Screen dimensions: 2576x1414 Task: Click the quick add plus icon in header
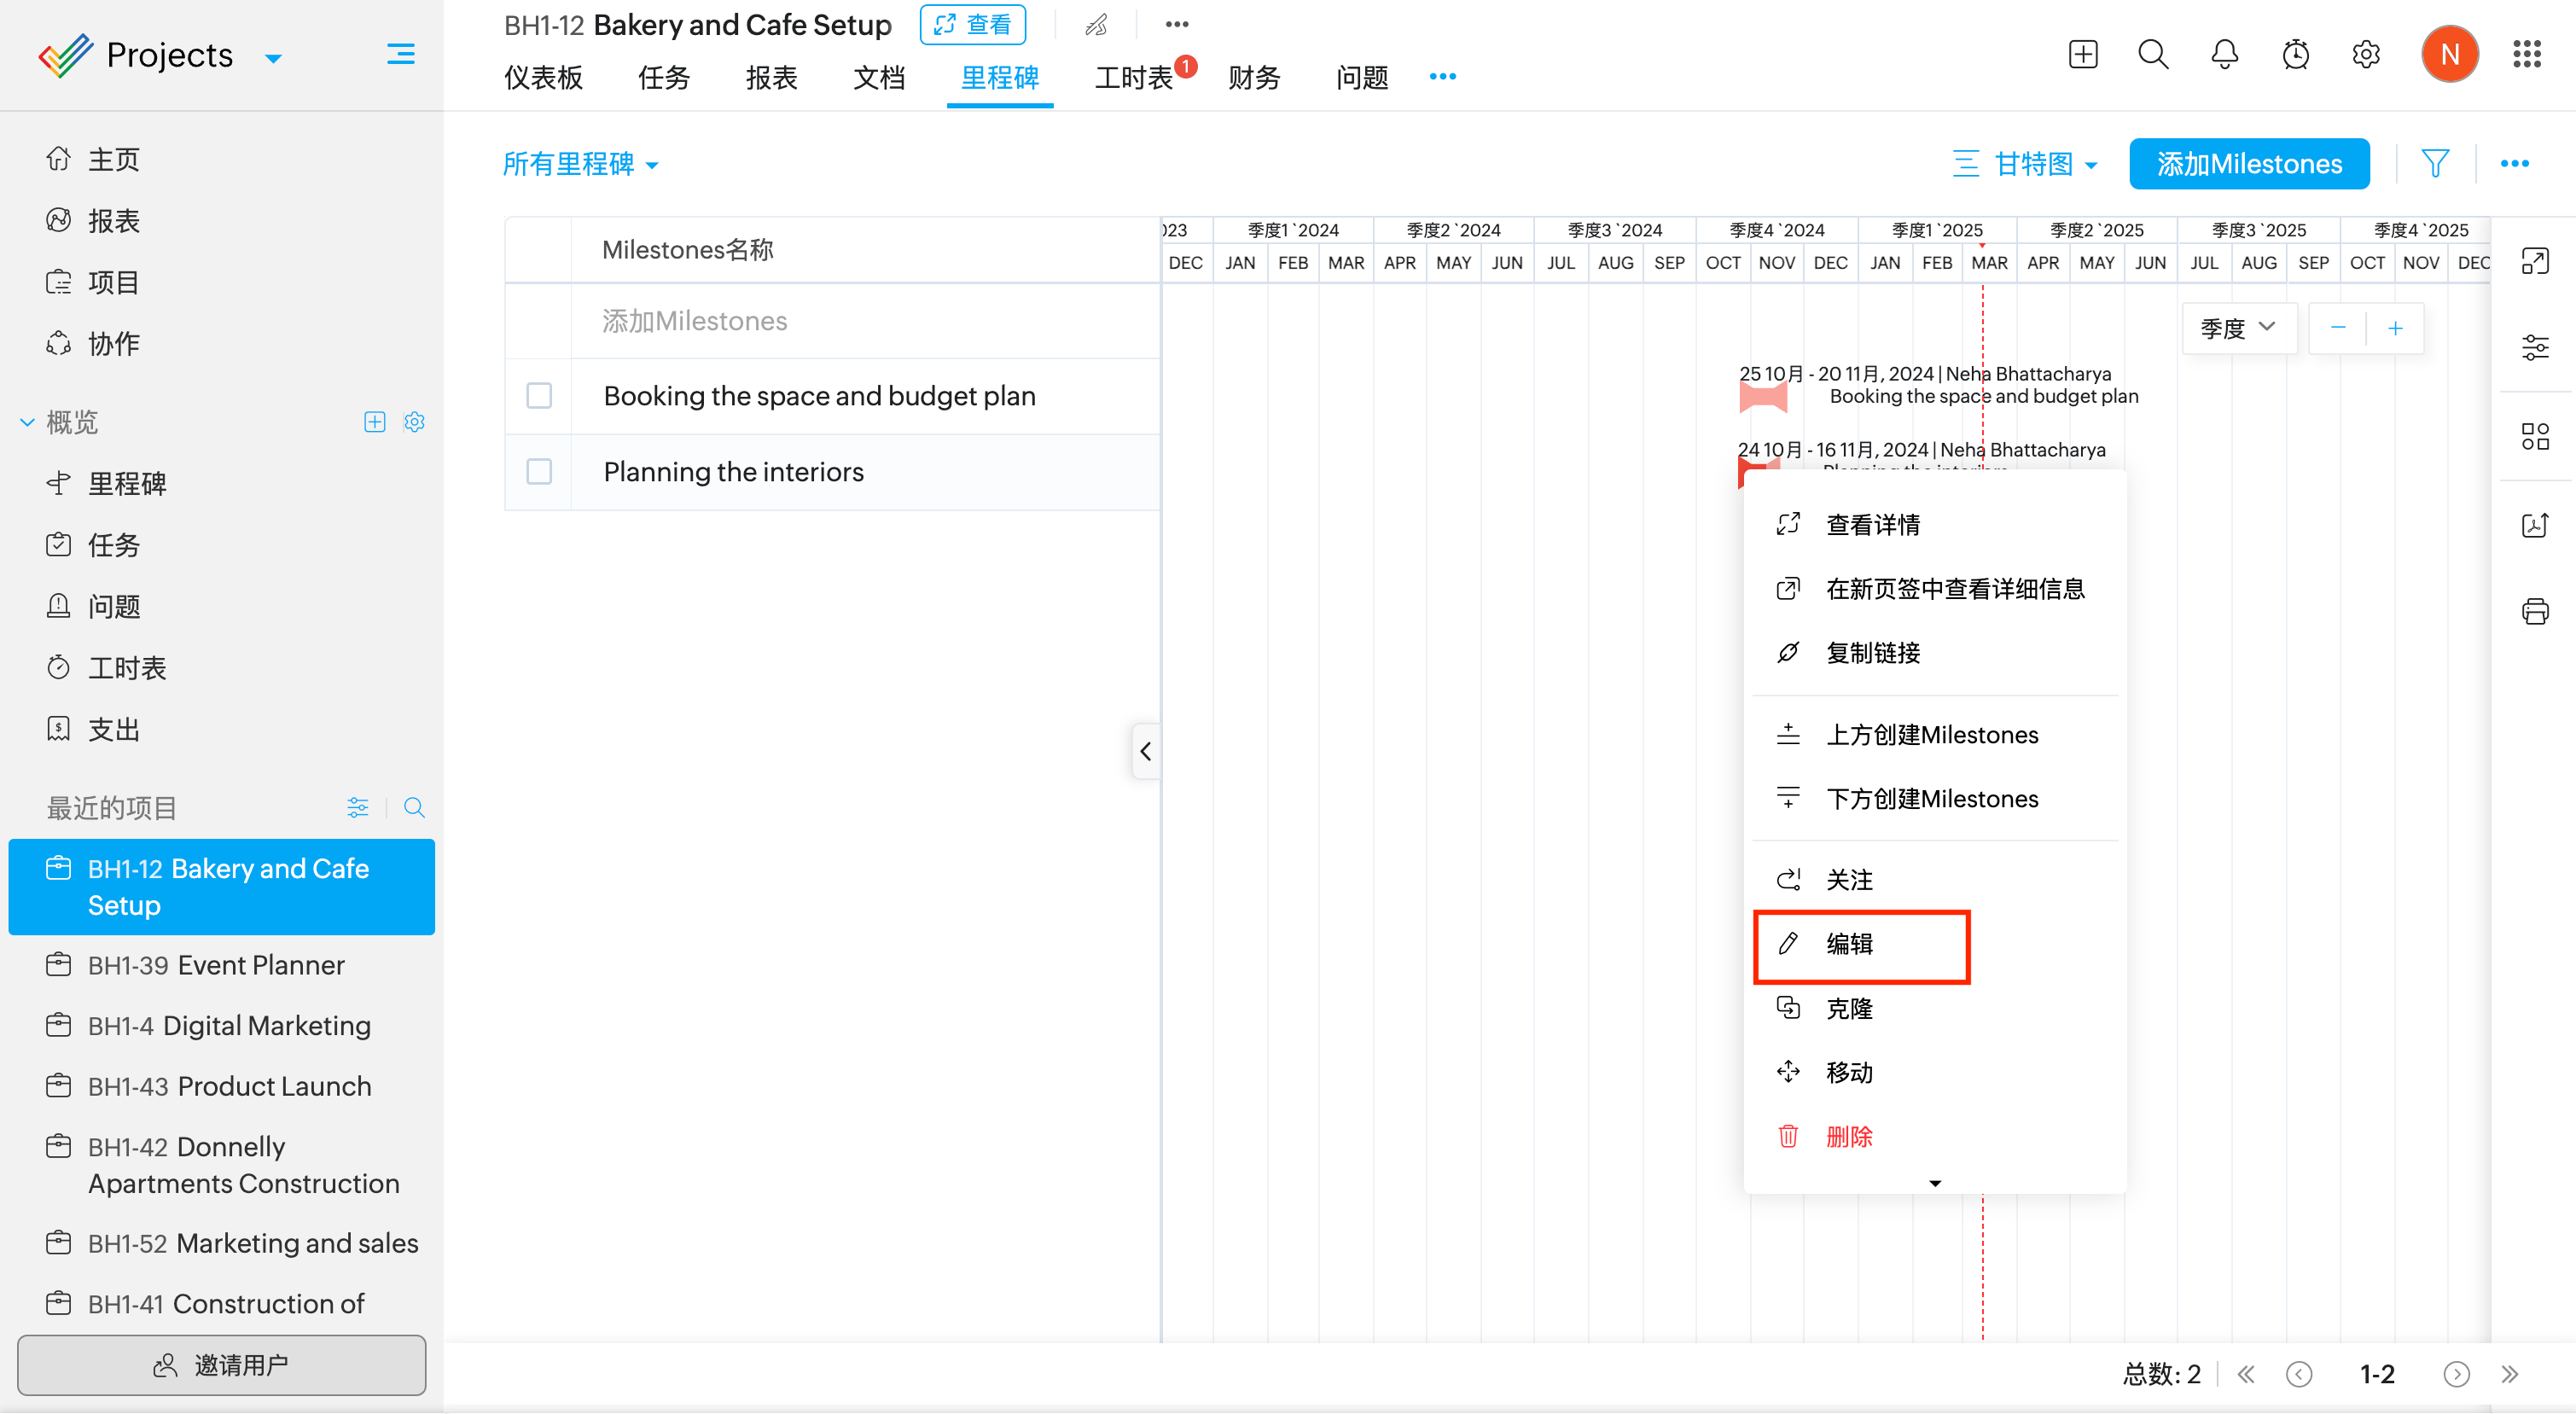click(2083, 54)
